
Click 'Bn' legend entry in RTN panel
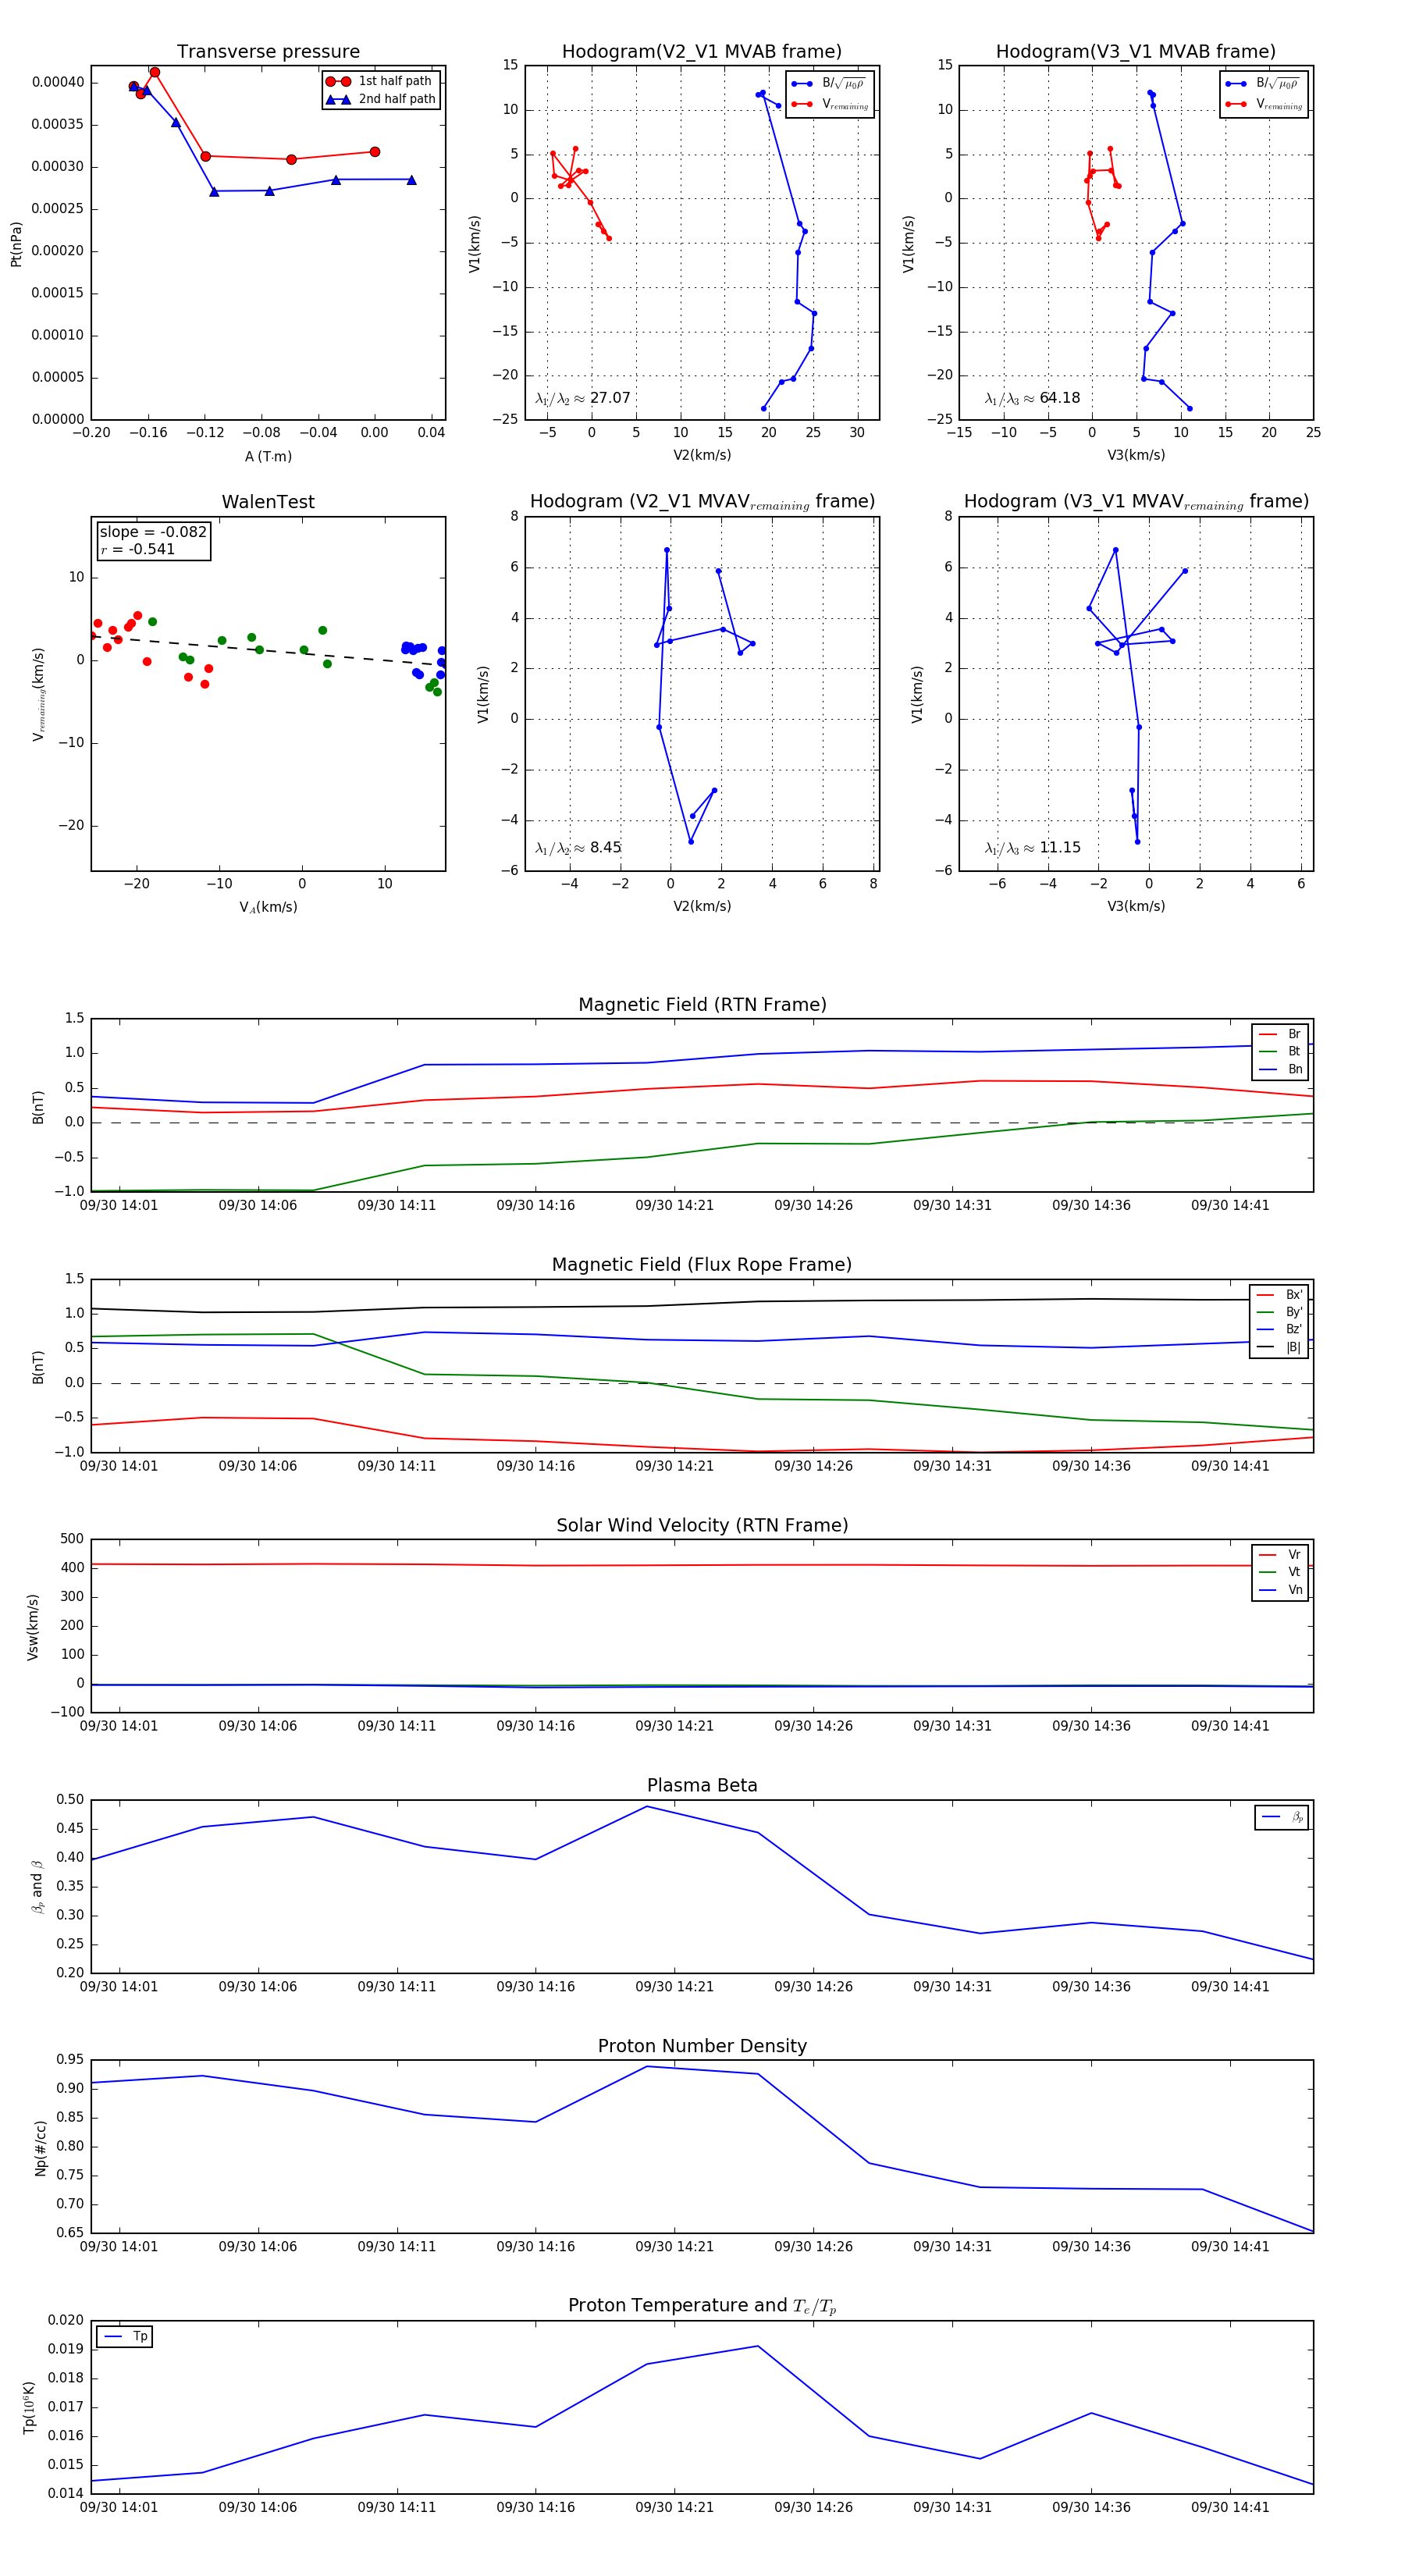tap(1280, 1069)
